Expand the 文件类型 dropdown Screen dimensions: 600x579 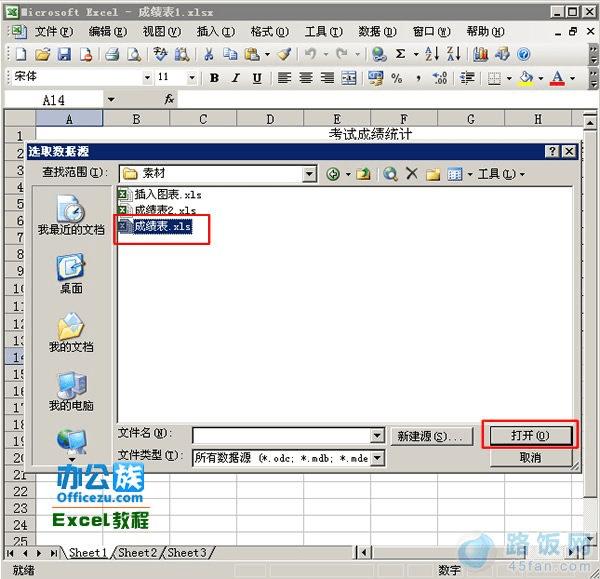[377, 458]
